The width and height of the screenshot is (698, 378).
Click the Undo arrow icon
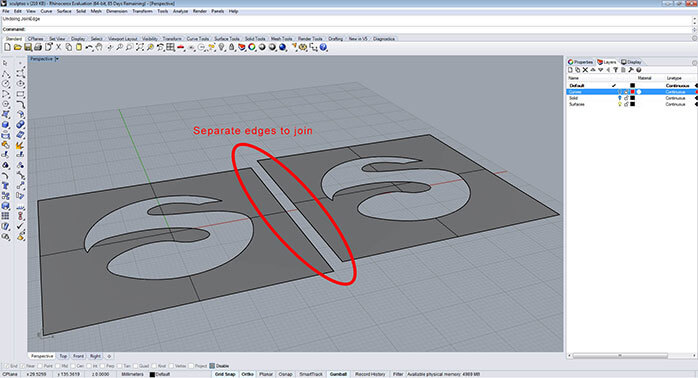pos(89,47)
